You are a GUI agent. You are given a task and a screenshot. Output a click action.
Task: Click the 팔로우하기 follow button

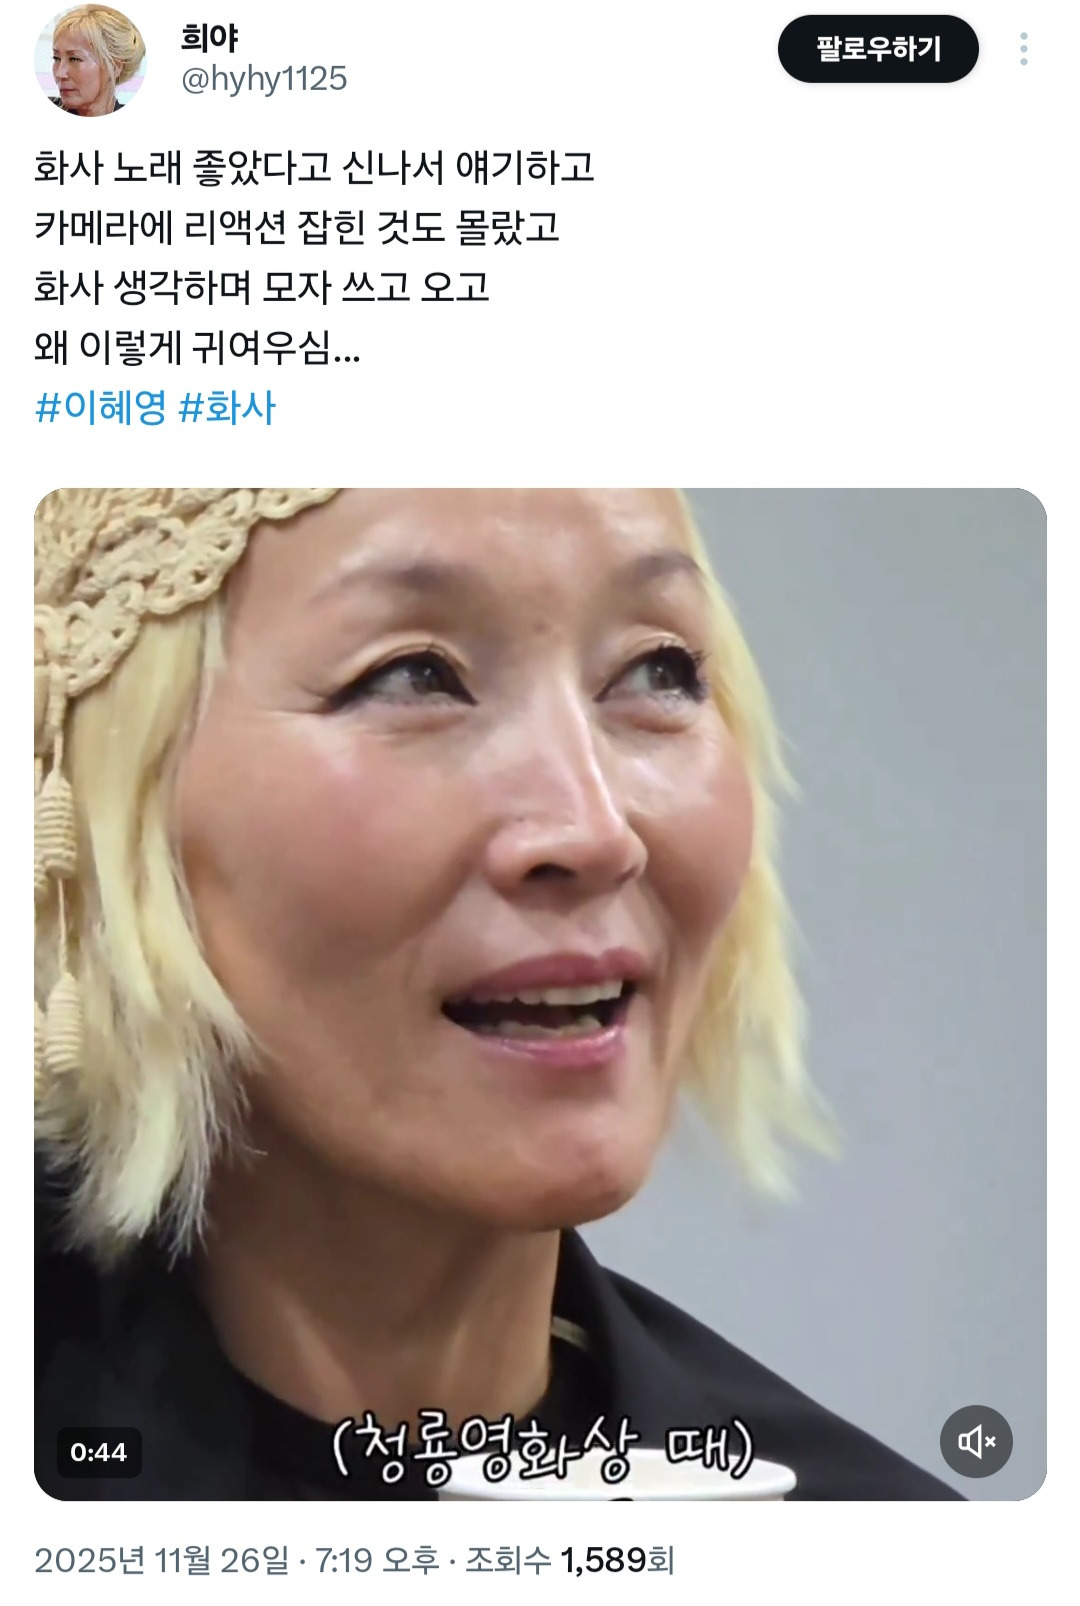878,49
